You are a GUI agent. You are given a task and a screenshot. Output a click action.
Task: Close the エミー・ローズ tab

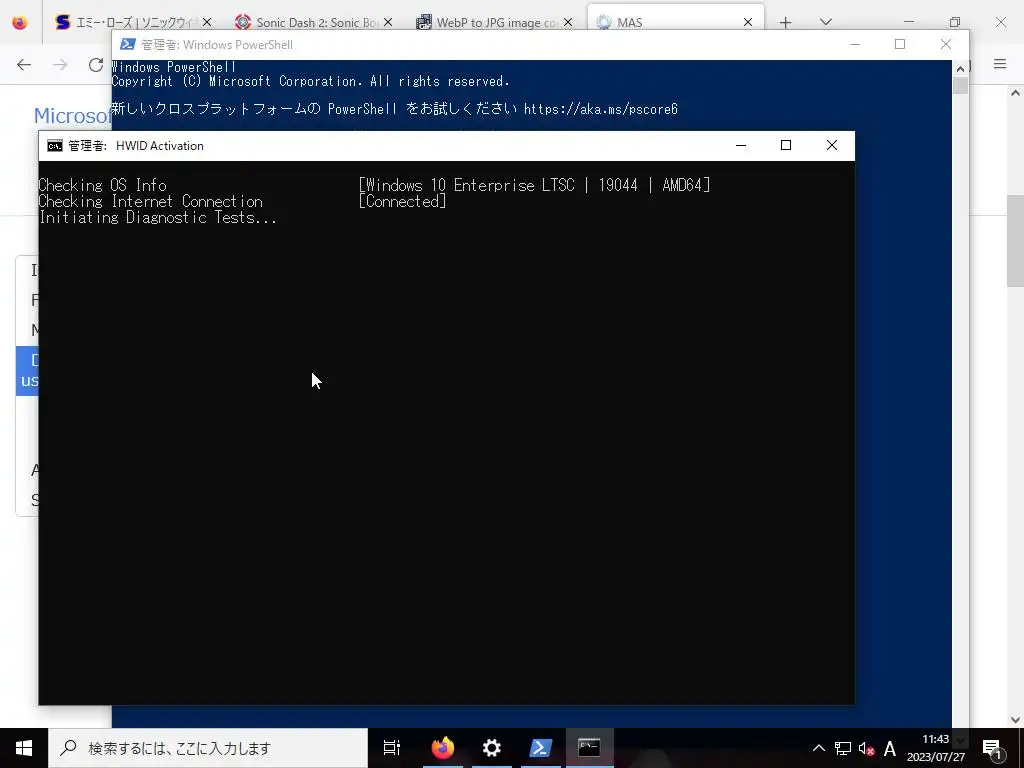tap(207, 22)
